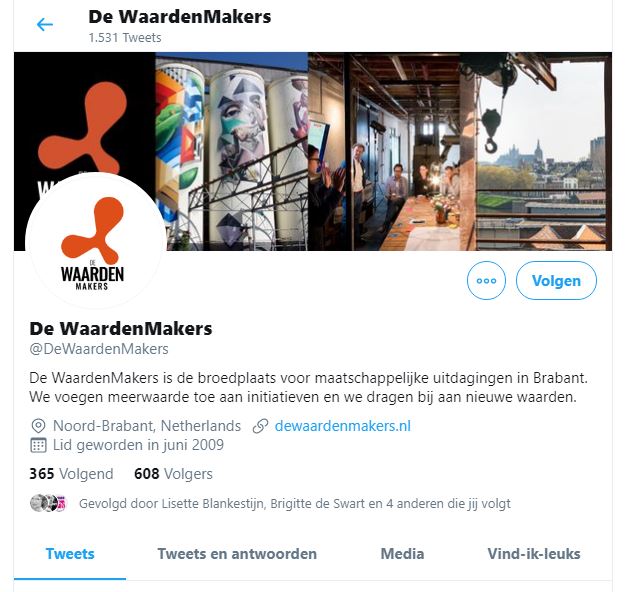The height and width of the screenshot is (592, 627).
Task: Click the meeting room header photo
Action: tap(384, 151)
